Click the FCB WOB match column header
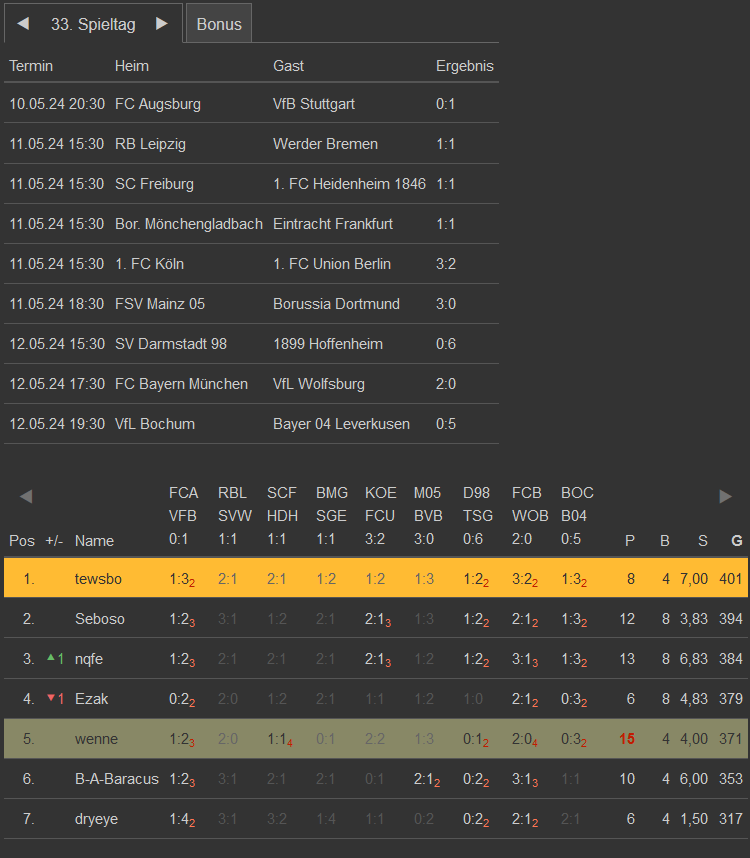Screen dimensions: 750x858 [527, 516]
